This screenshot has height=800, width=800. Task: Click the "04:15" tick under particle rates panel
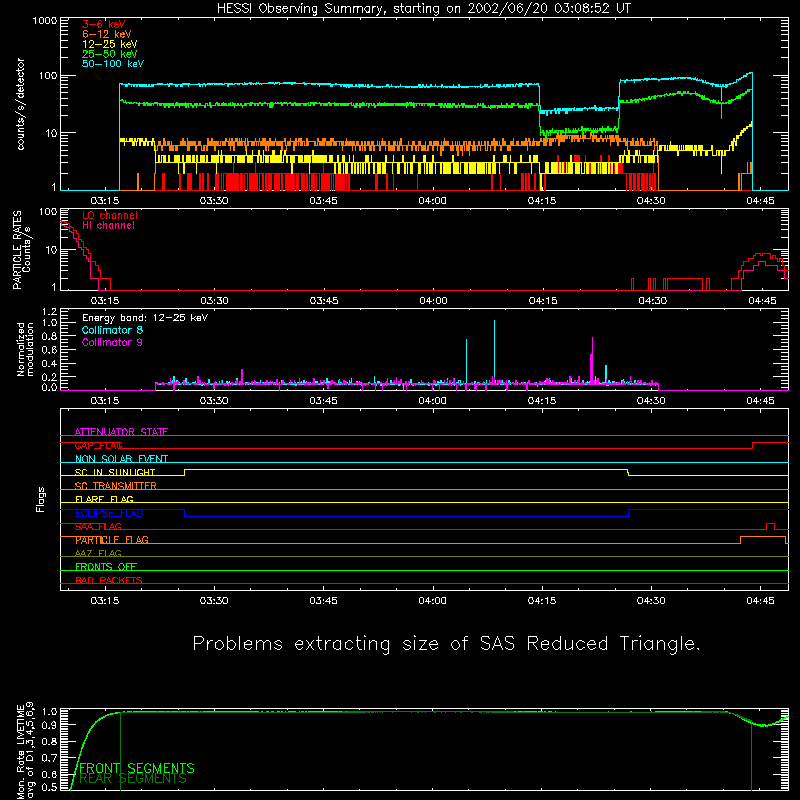(543, 301)
